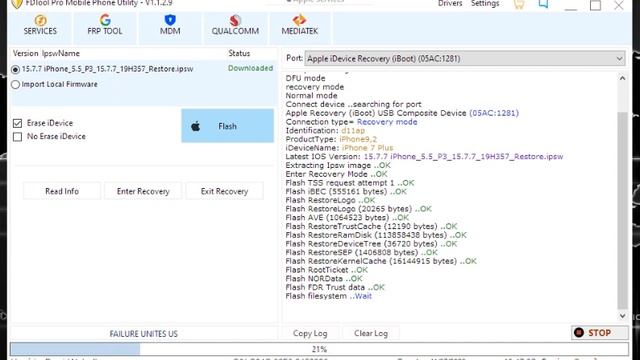Open the MEDIATEK icon
Image resolution: width=640 pixels, height=360 pixels.
click(299, 20)
